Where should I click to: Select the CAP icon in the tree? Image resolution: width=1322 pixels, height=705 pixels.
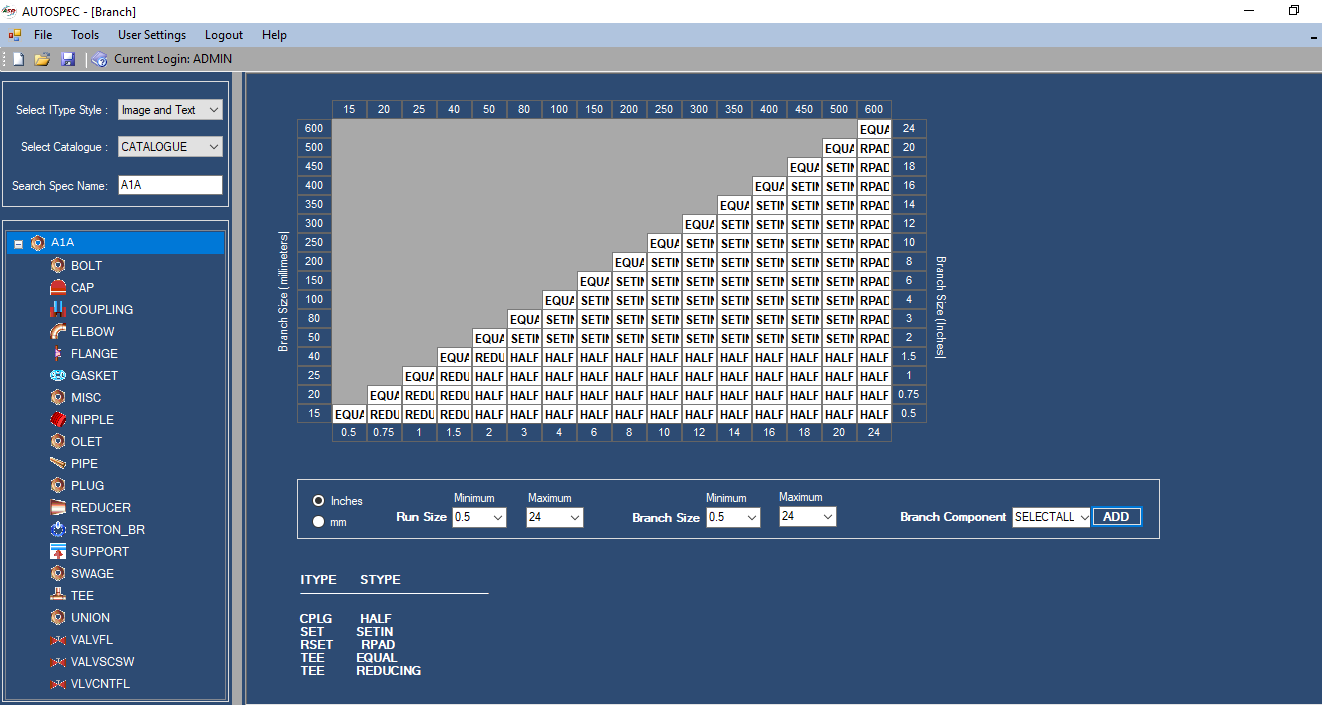point(58,288)
